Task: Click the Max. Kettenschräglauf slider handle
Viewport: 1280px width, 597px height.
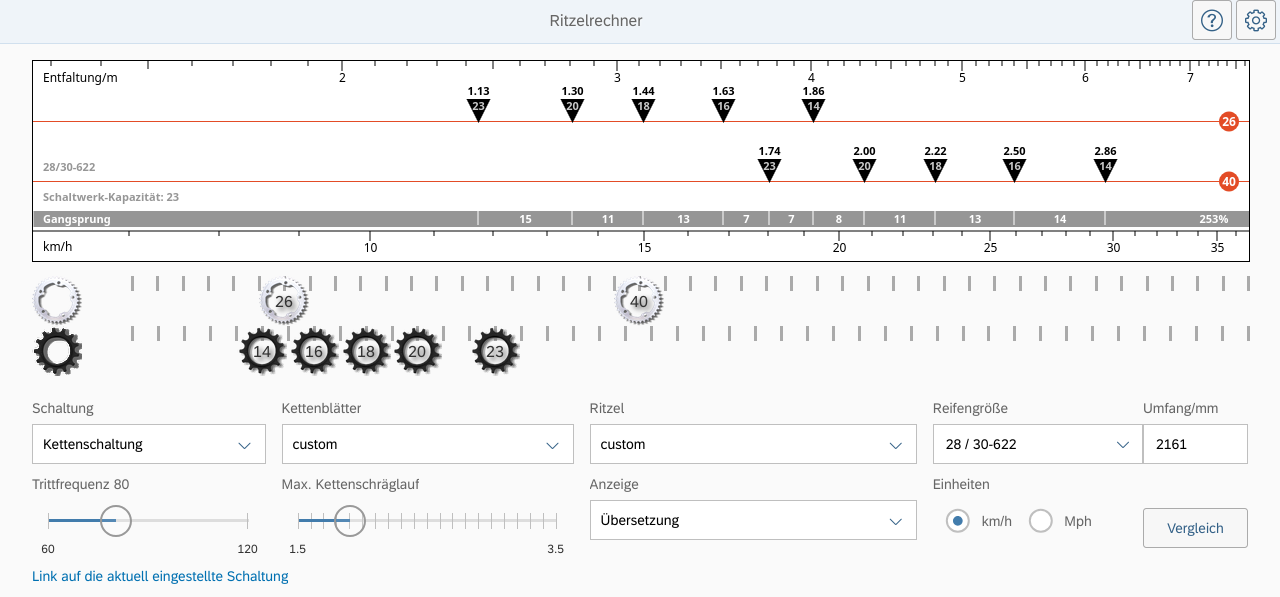Action: point(349,520)
